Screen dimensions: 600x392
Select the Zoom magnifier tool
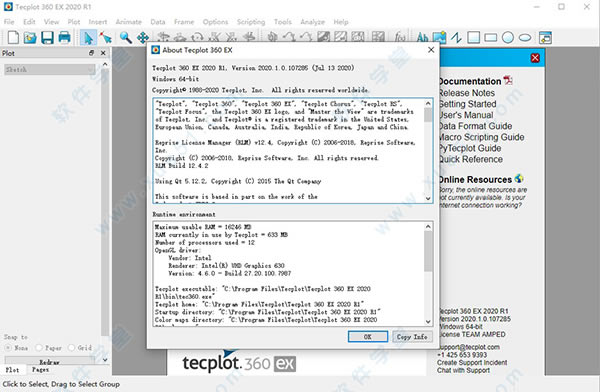[x=126, y=38]
